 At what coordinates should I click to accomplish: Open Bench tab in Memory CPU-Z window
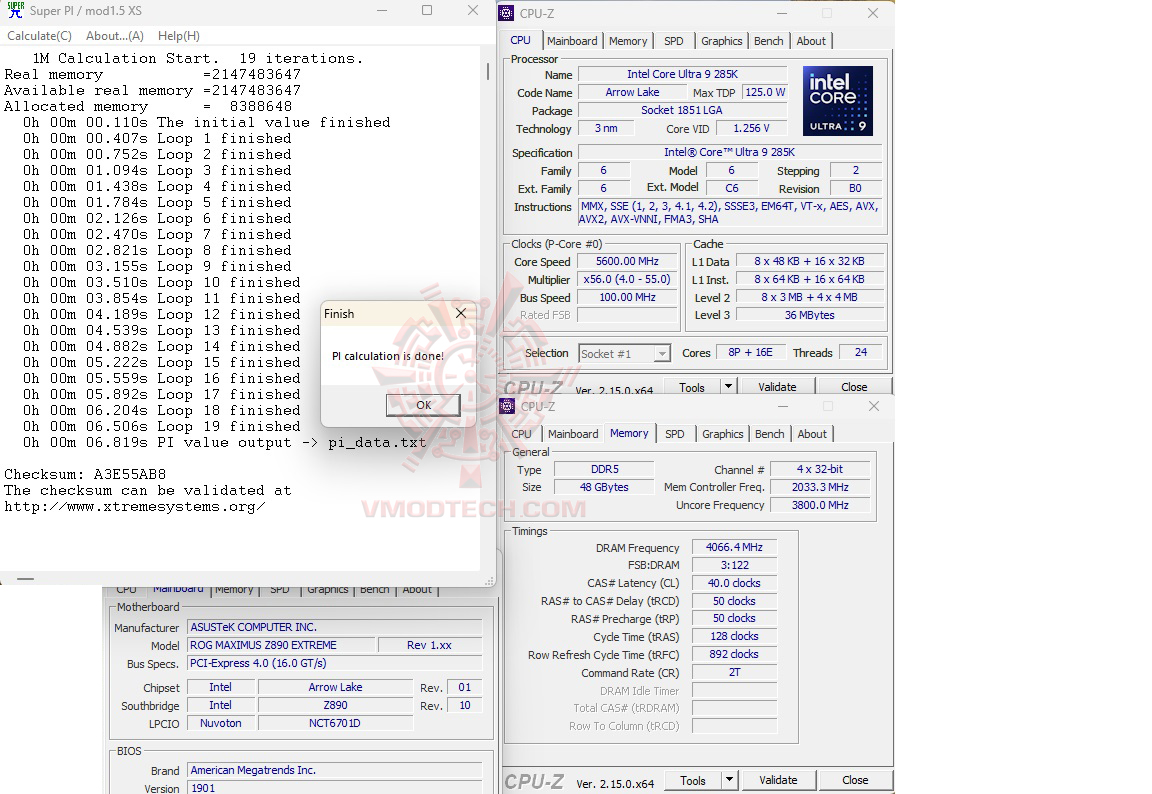769,434
